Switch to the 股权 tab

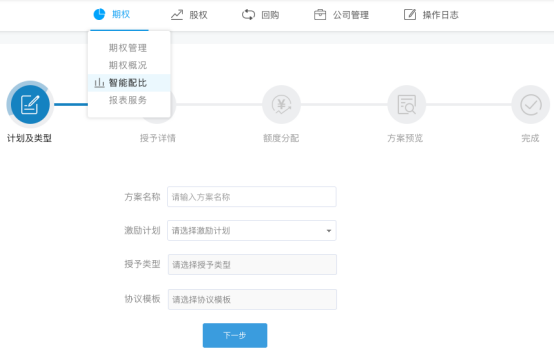(x=189, y=15)
